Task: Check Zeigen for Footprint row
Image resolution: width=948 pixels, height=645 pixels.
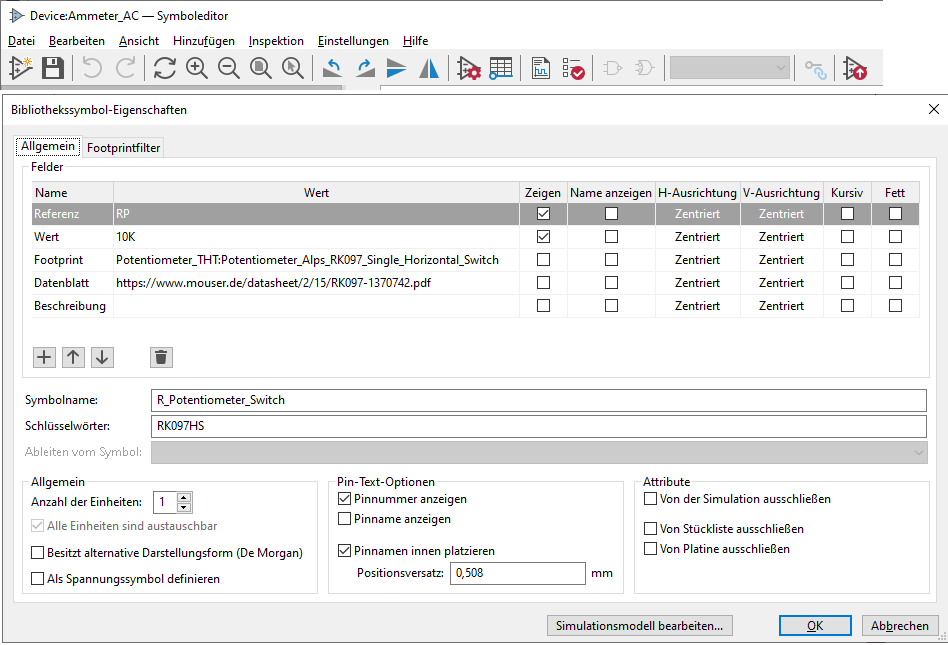Action: pos(544,259)
